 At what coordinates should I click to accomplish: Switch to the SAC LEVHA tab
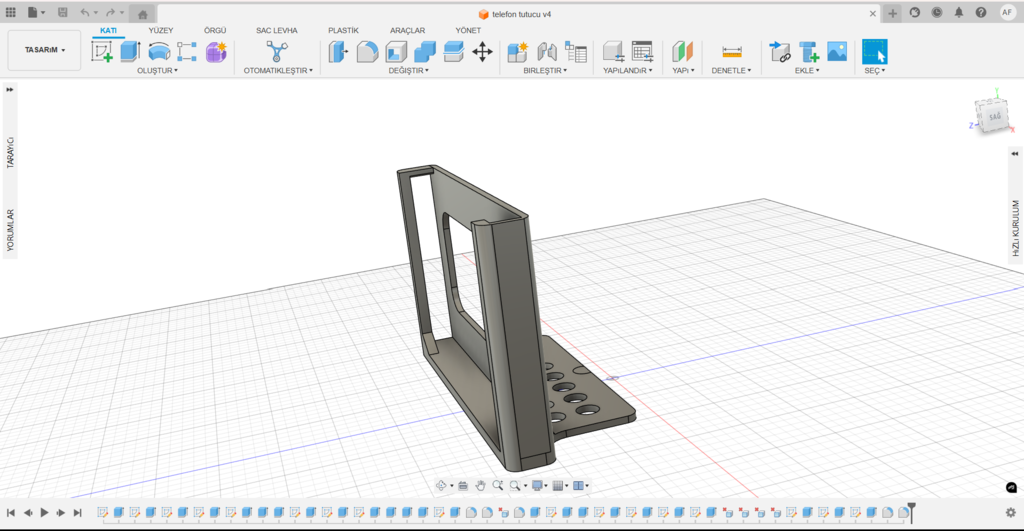tap(276, 31)
